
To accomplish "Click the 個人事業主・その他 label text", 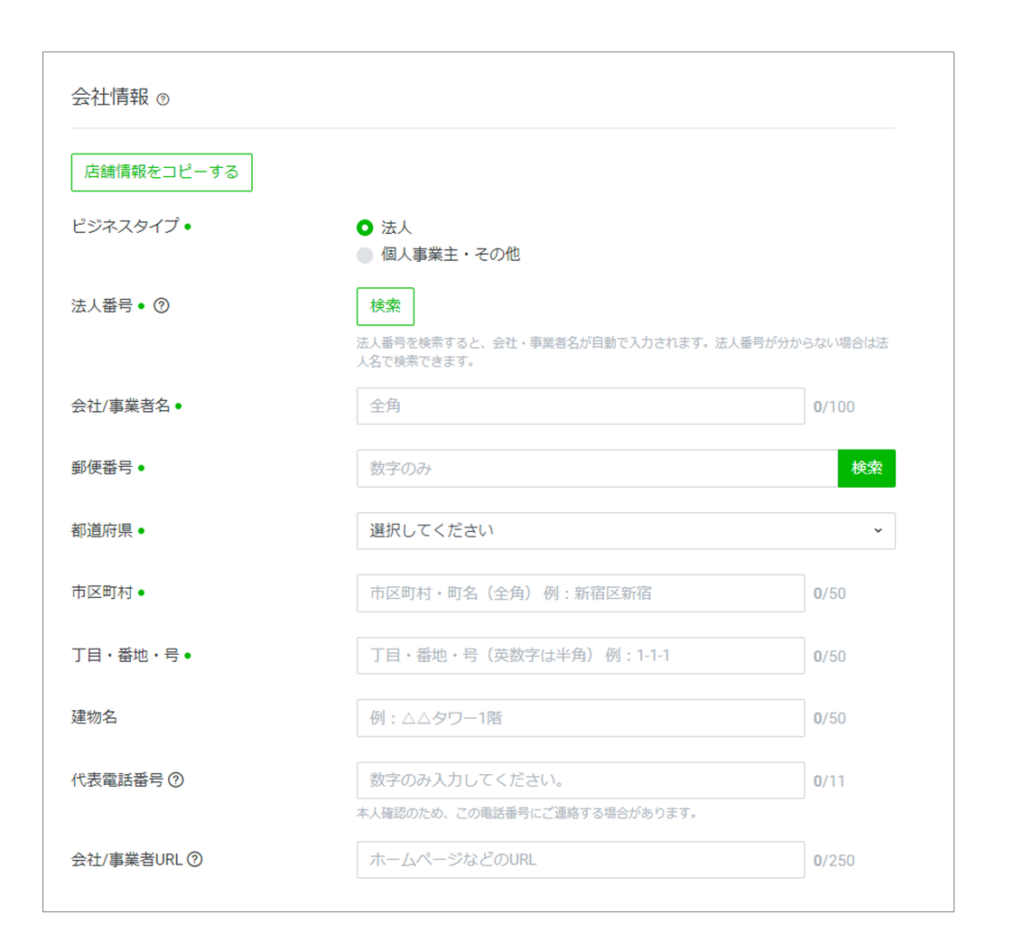I will 450,255.
